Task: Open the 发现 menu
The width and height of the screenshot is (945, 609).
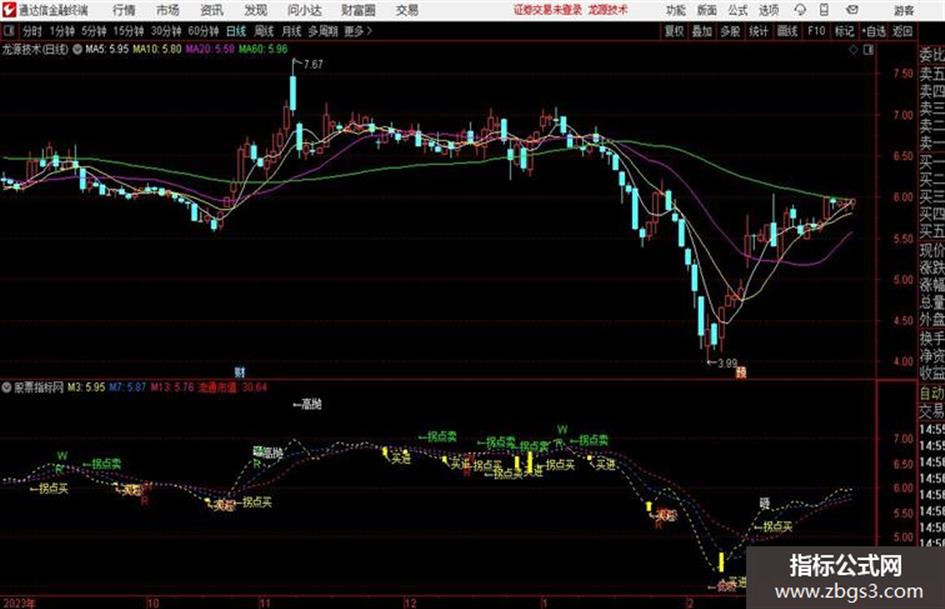Action: [x=256, y=10]
